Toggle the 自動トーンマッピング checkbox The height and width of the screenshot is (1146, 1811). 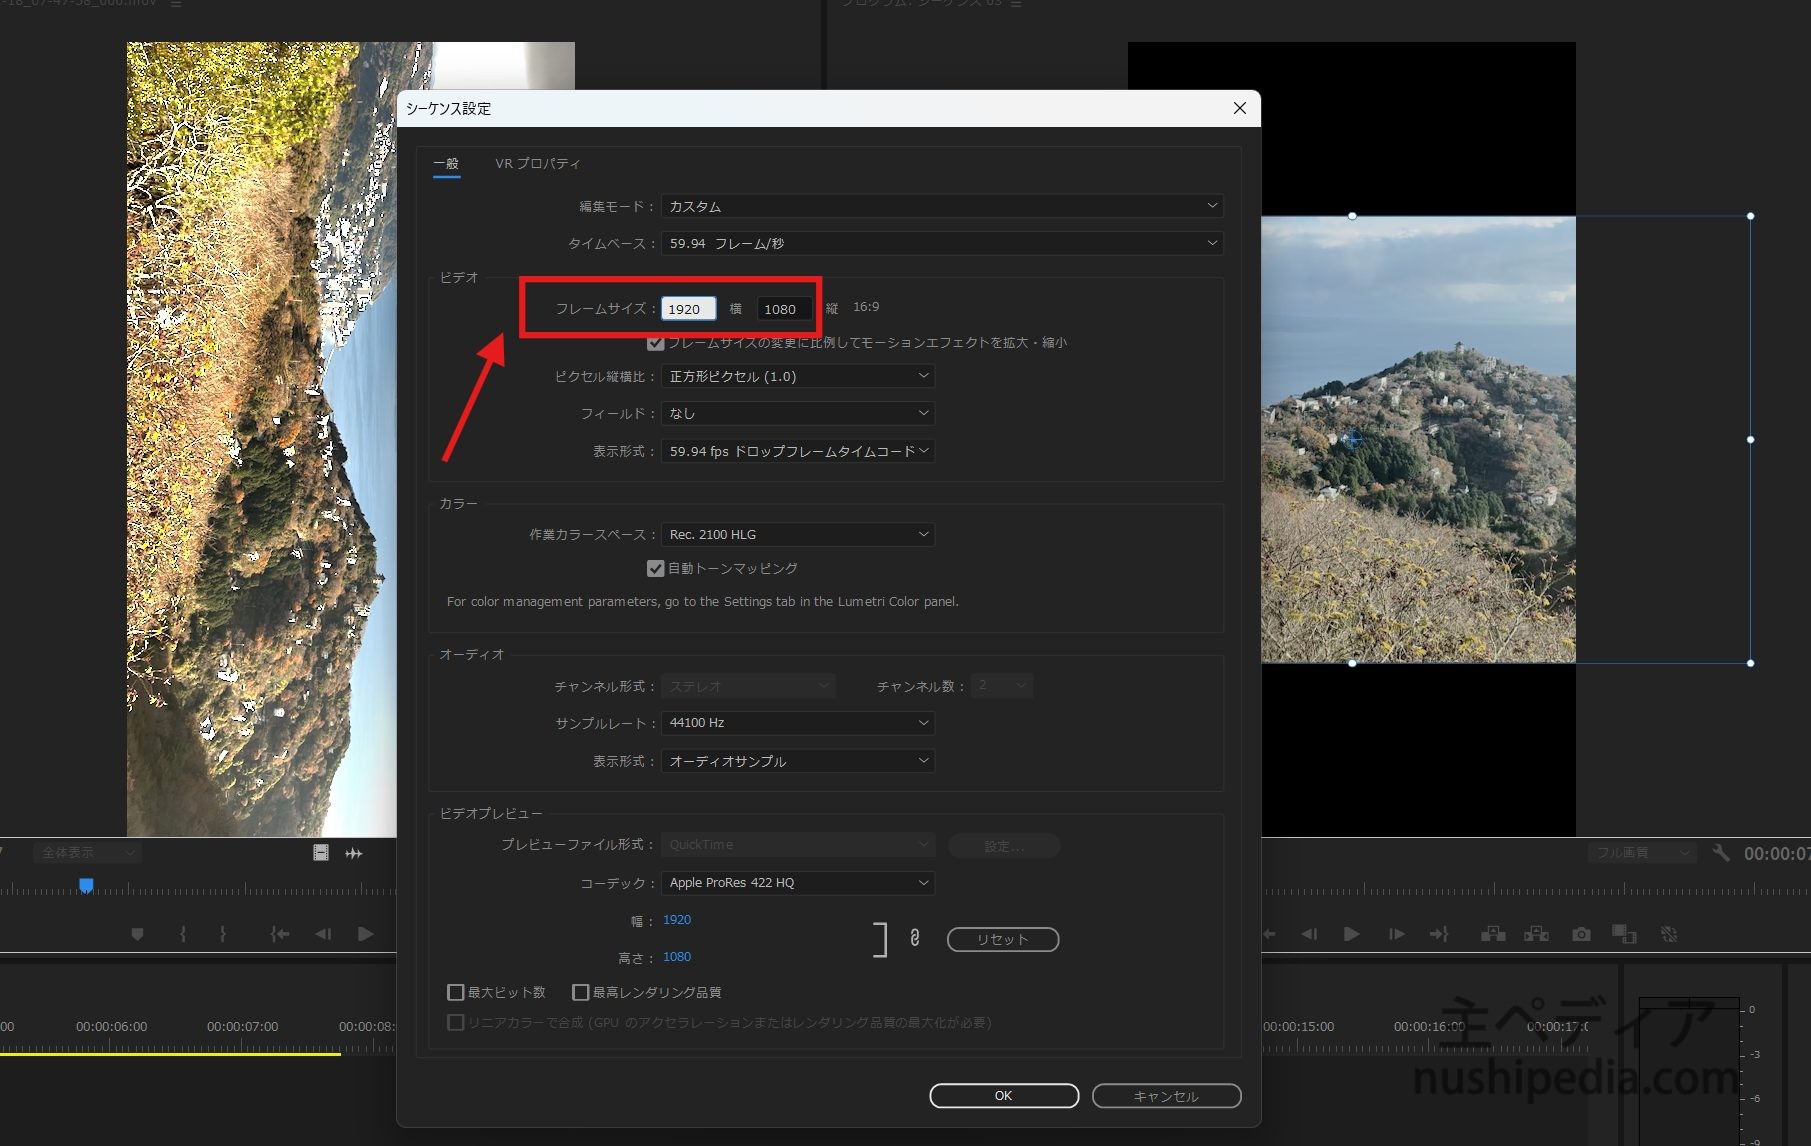click(656, 568)
